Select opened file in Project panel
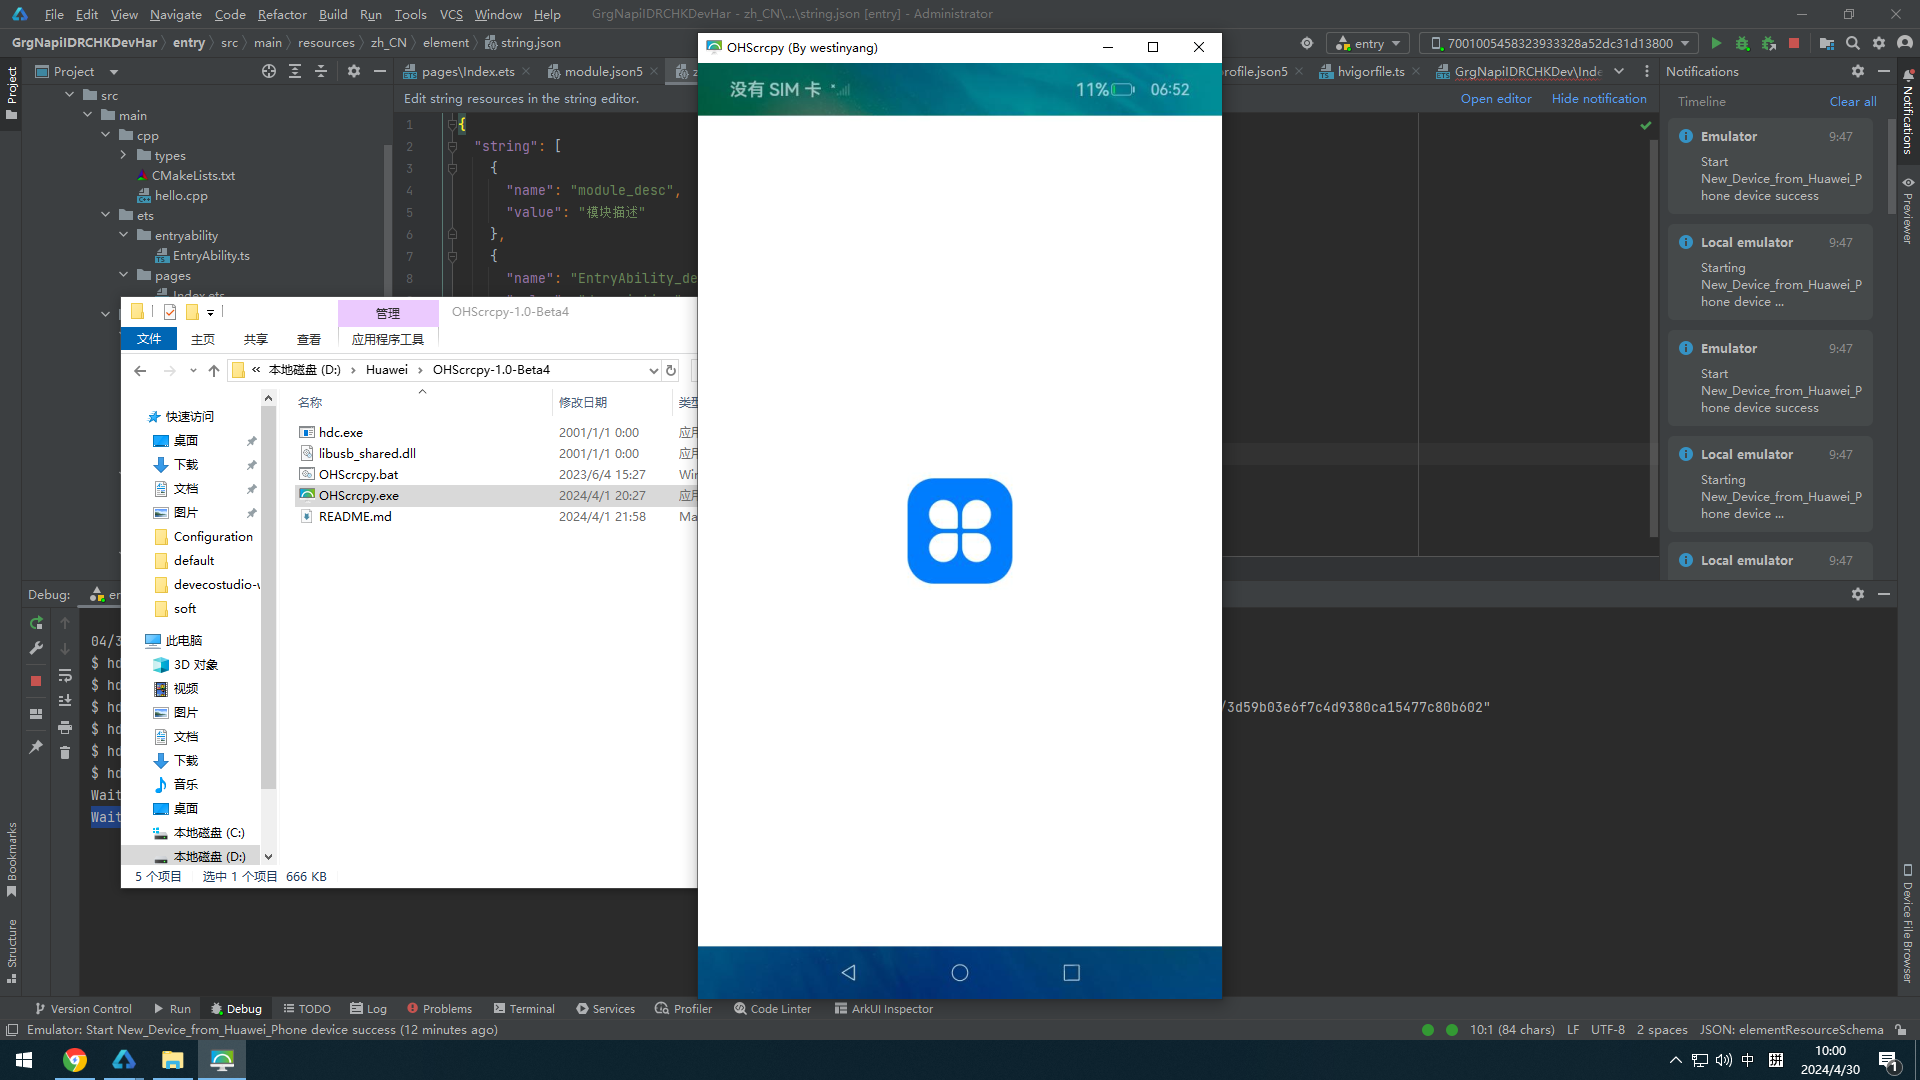Screen dimensions: 1920x1080 (x=269, y=71)
